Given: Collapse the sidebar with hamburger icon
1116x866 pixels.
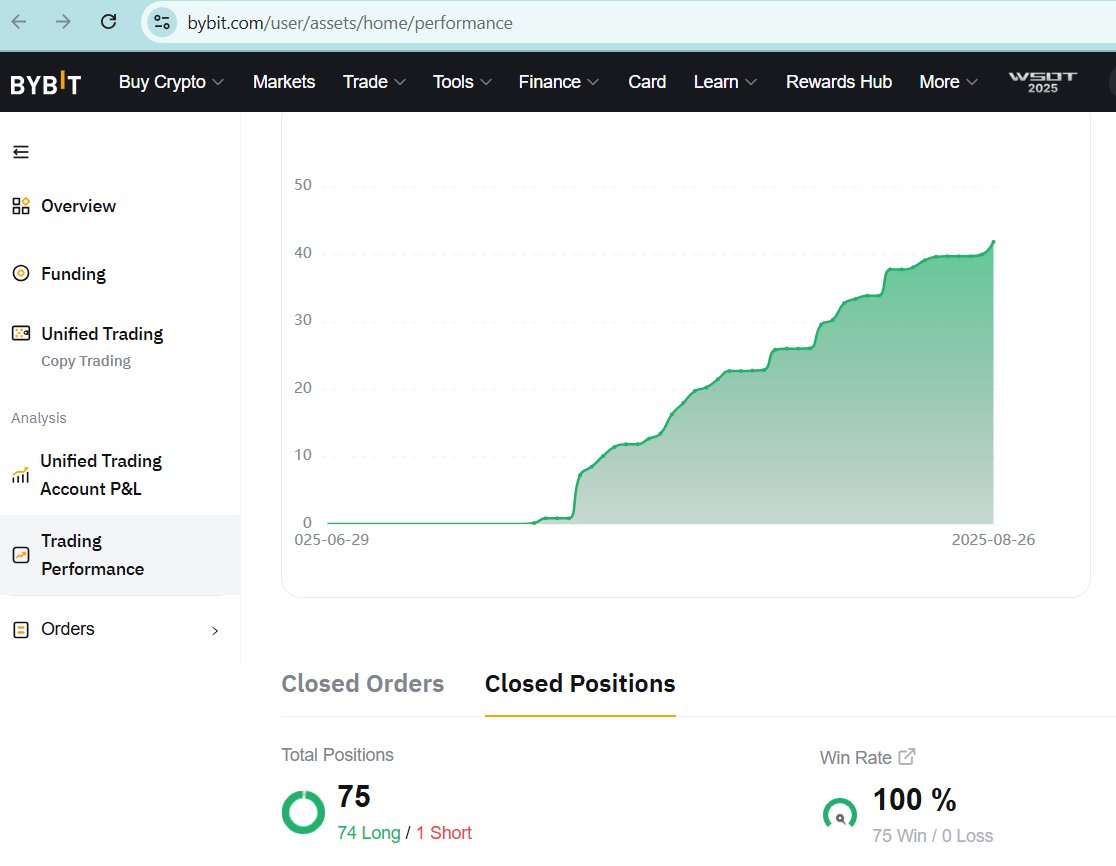Looking at the screenshot, I should tap(21, 152).
